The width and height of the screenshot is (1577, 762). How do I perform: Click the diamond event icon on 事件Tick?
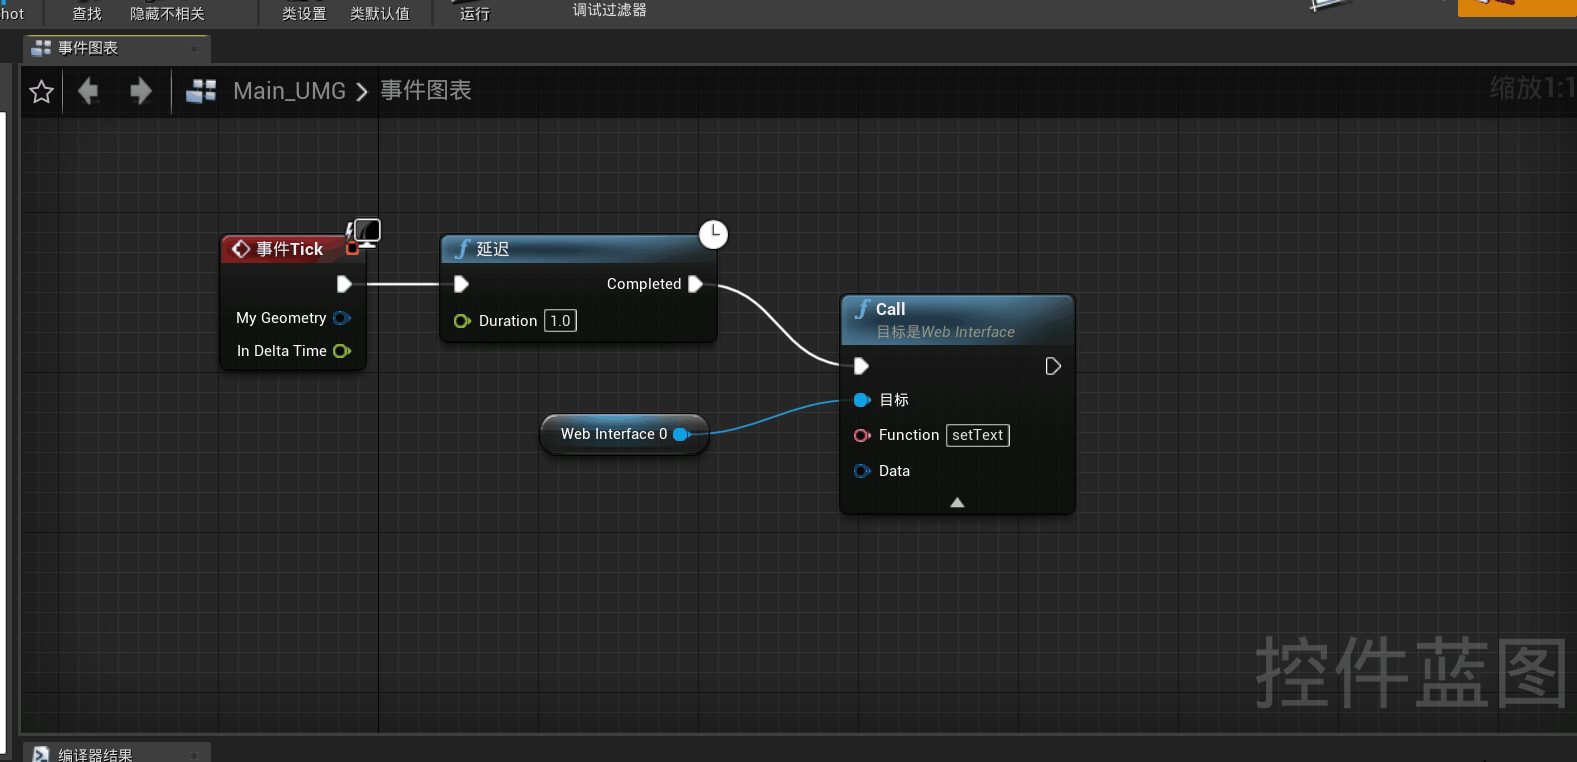pyautogui.click(x=241, y=249)
